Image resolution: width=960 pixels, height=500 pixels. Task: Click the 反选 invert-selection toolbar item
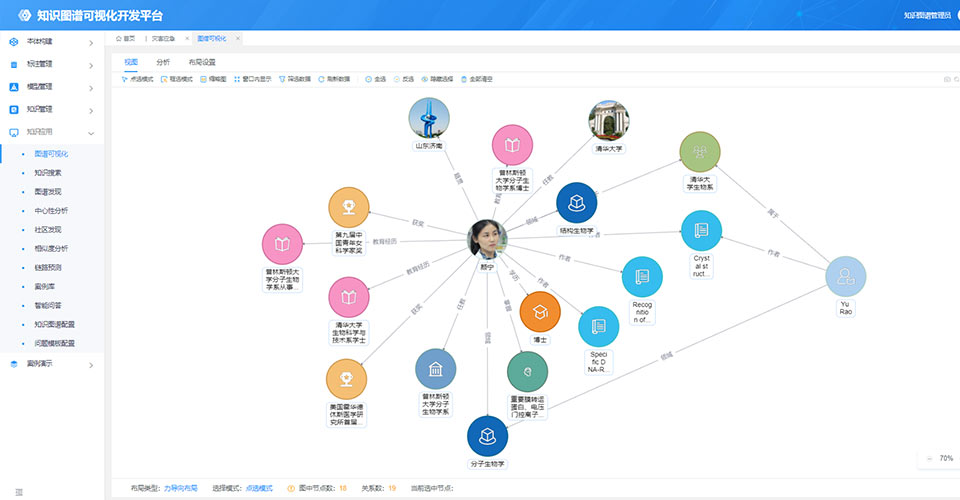(x=403, y=78)
